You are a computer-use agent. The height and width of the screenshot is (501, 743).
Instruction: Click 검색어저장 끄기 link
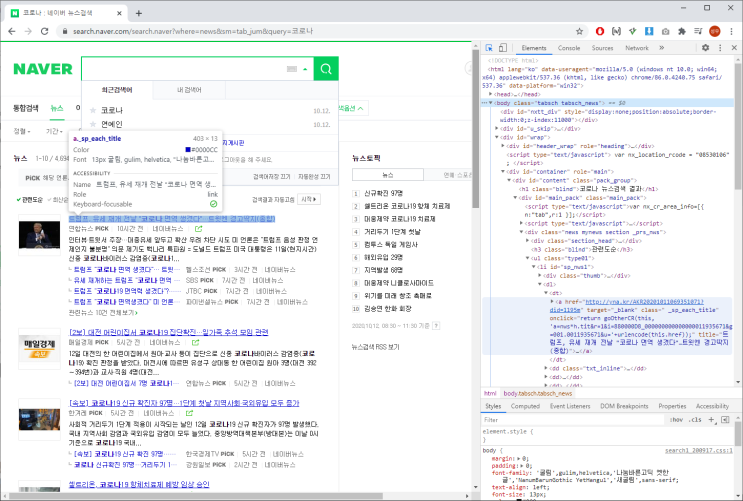272,176
